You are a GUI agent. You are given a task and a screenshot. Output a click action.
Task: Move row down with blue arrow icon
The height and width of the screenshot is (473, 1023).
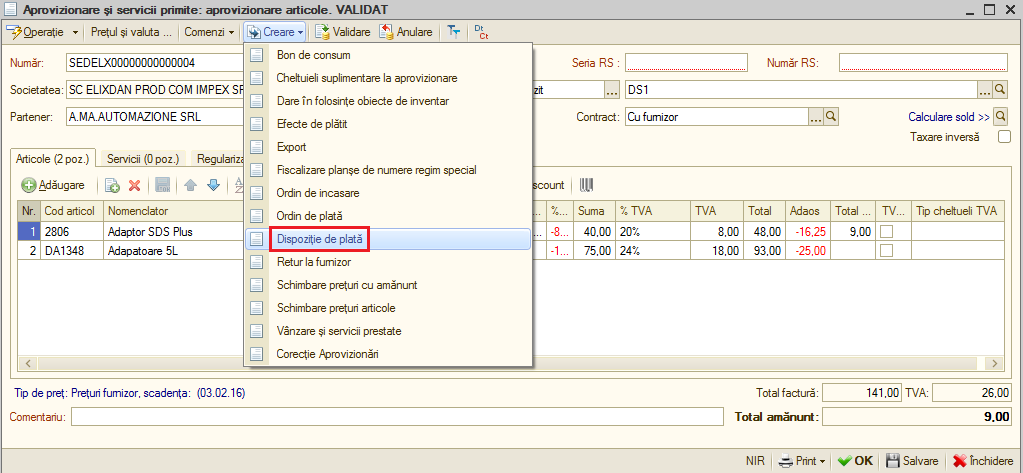(213, 185)
